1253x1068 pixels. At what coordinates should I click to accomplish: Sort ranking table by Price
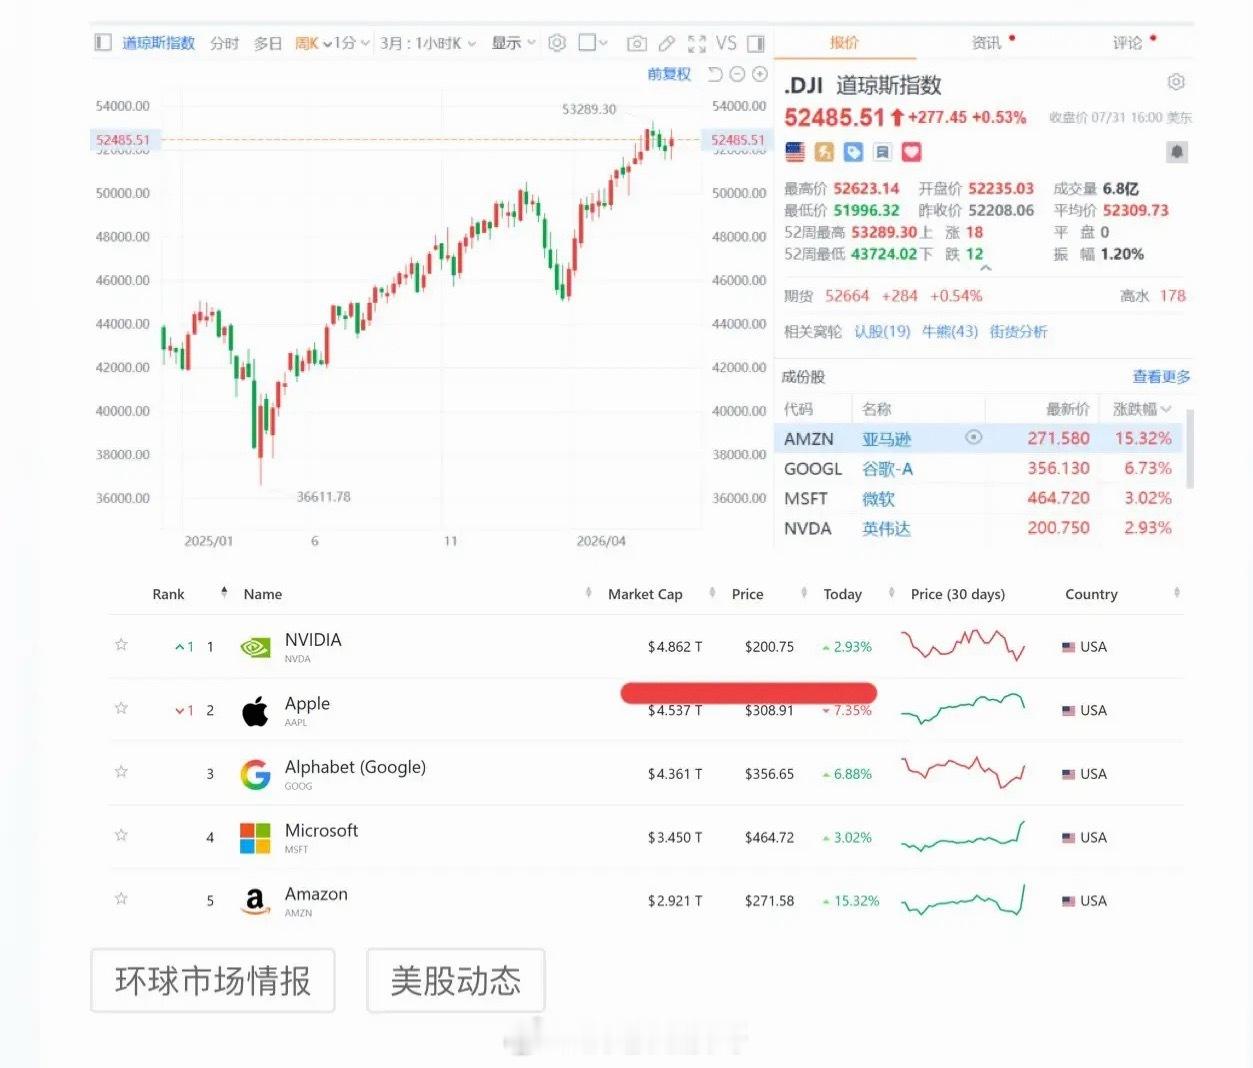coord(769,594)
